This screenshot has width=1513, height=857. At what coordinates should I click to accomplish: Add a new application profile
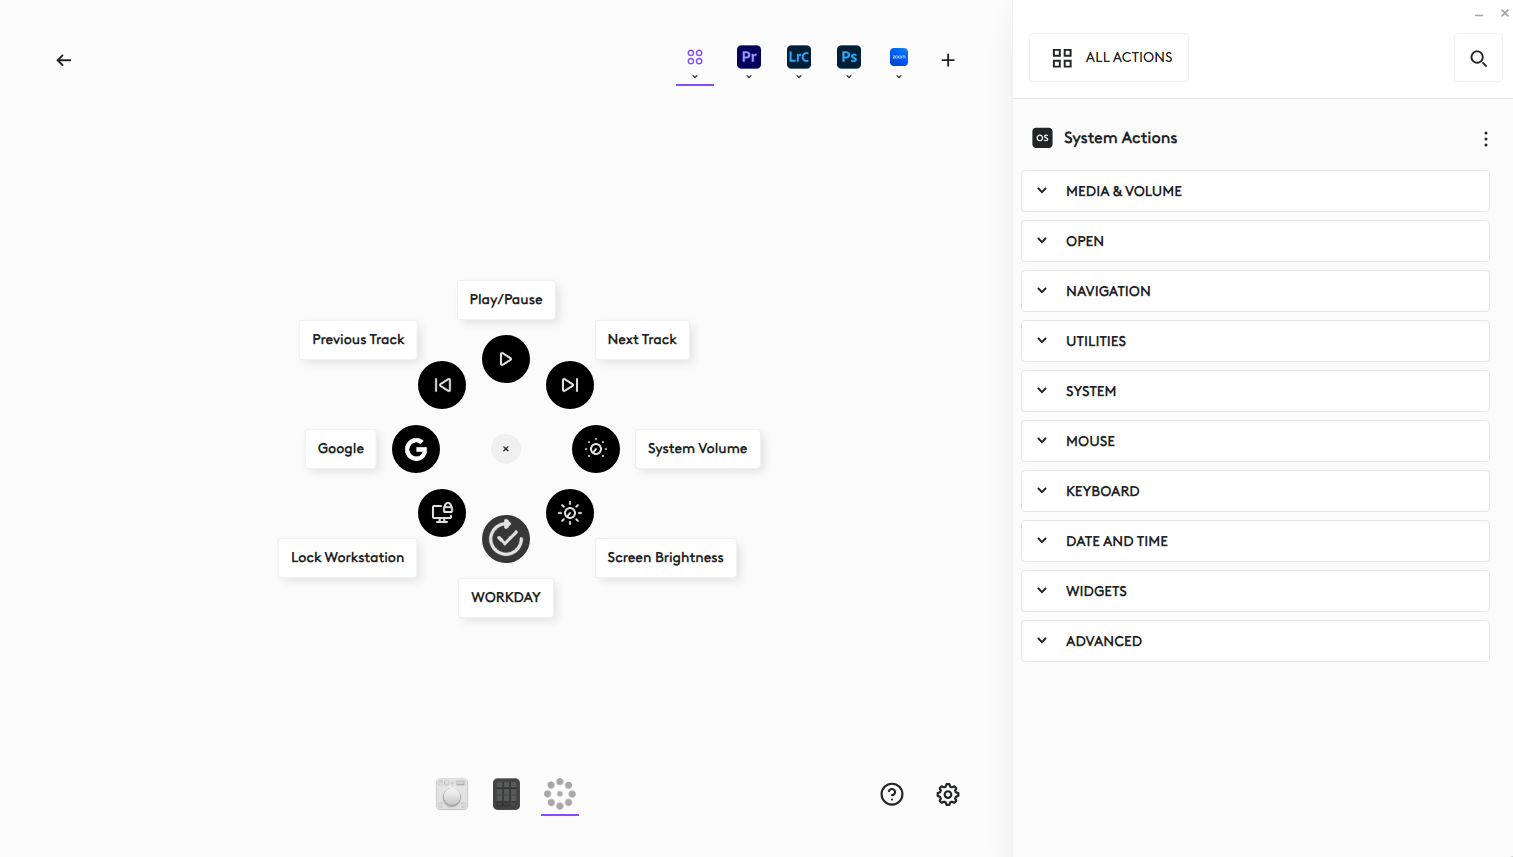[948, 60]
